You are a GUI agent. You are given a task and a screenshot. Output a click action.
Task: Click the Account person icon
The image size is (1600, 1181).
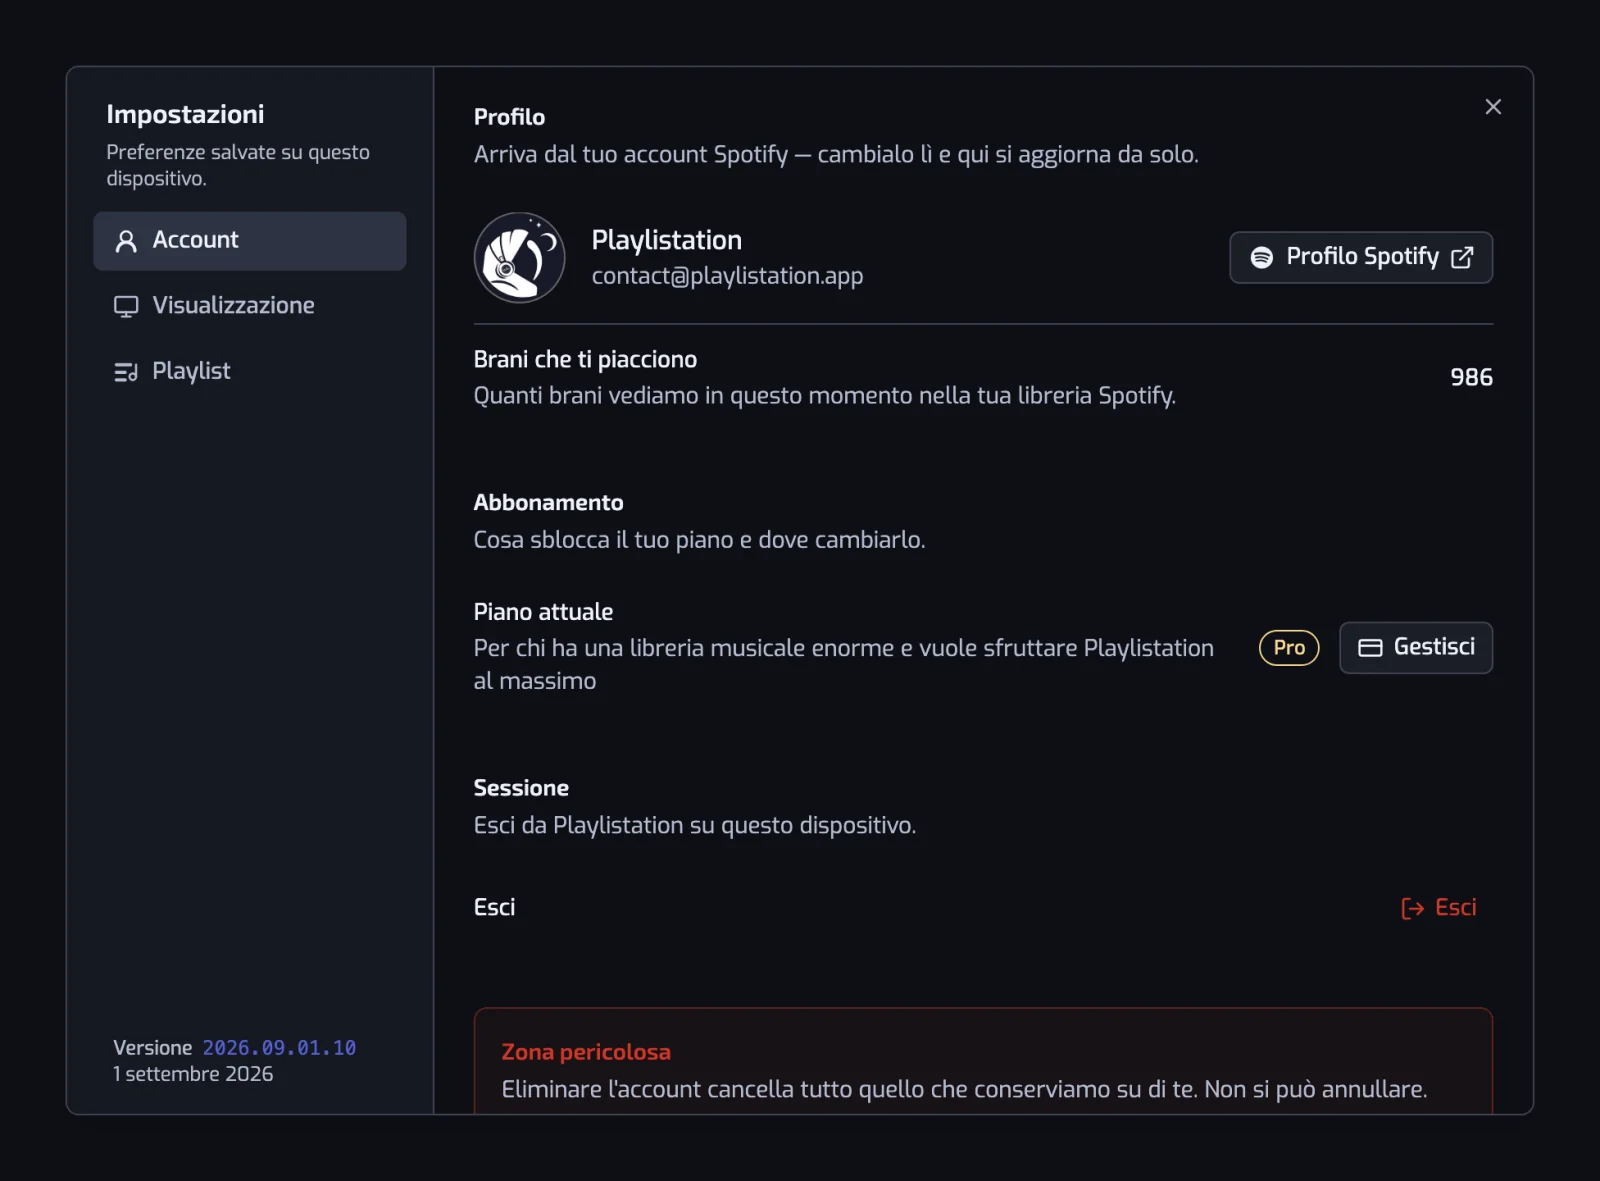126,241
